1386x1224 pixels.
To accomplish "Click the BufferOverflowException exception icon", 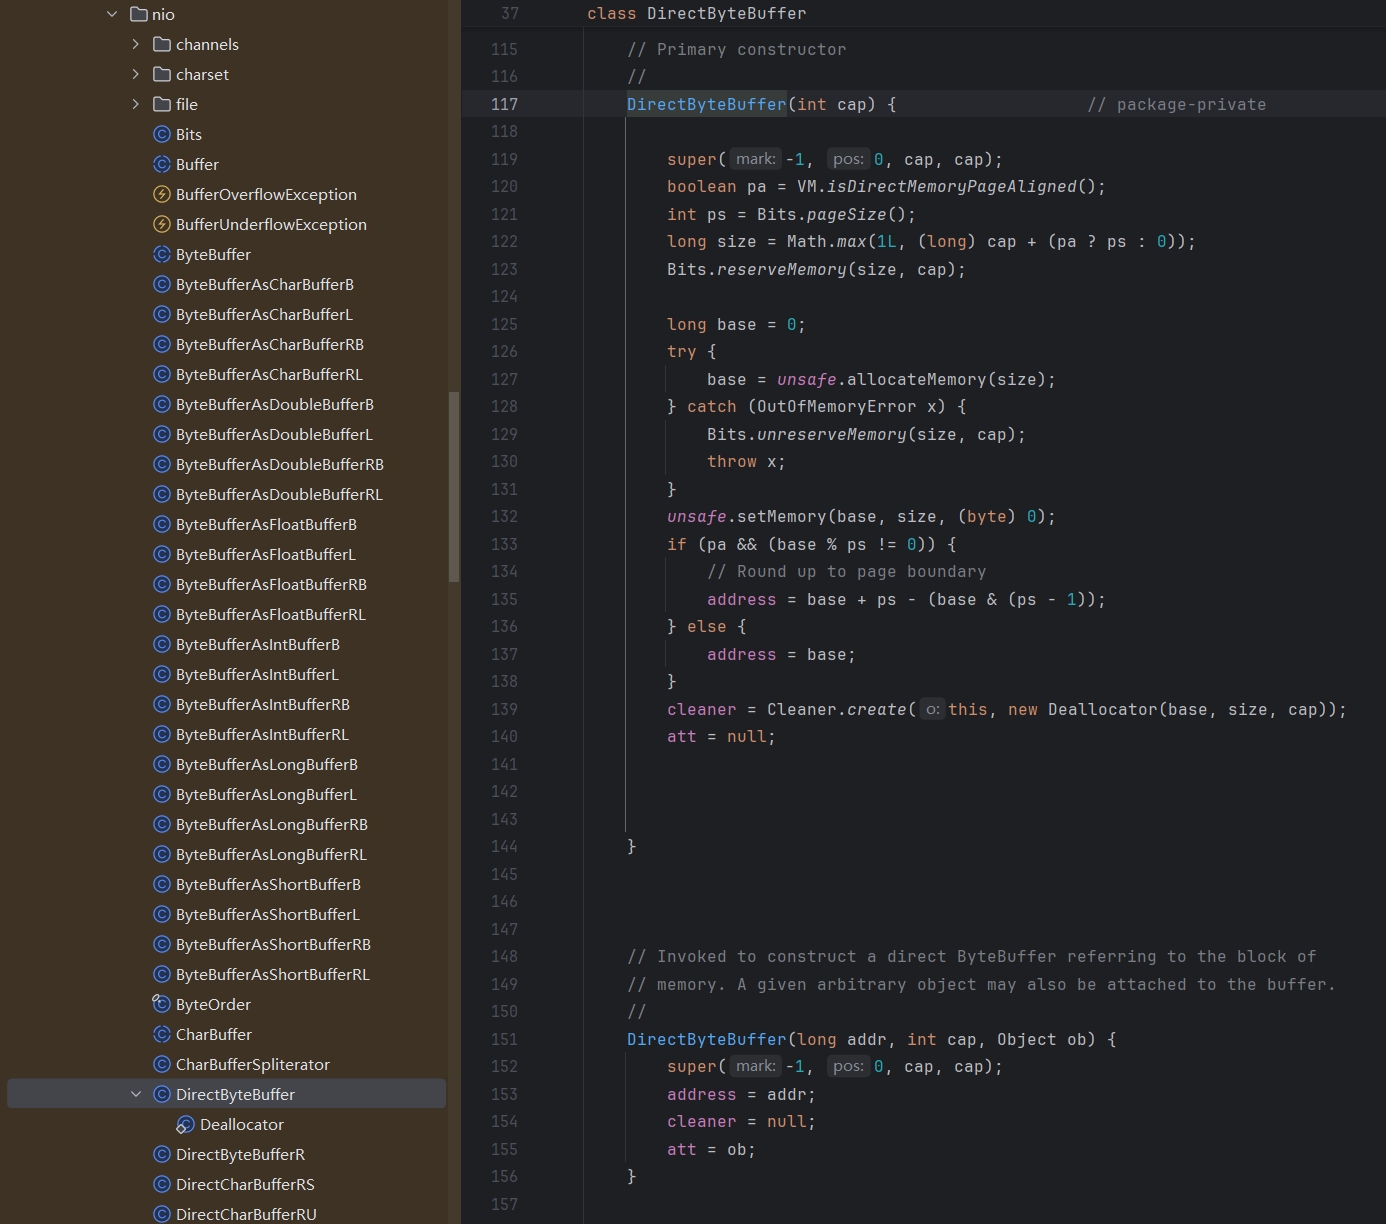I will pyautogui.click(x=162, y=194).
